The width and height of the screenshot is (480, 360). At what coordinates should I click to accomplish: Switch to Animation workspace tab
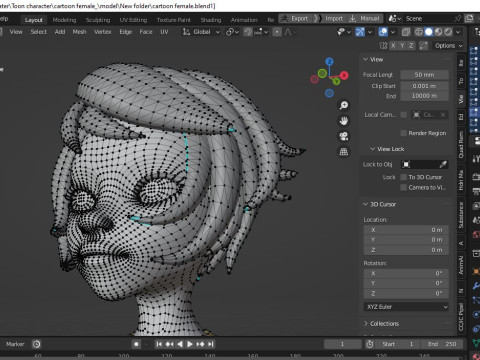(x=244, y=20)
